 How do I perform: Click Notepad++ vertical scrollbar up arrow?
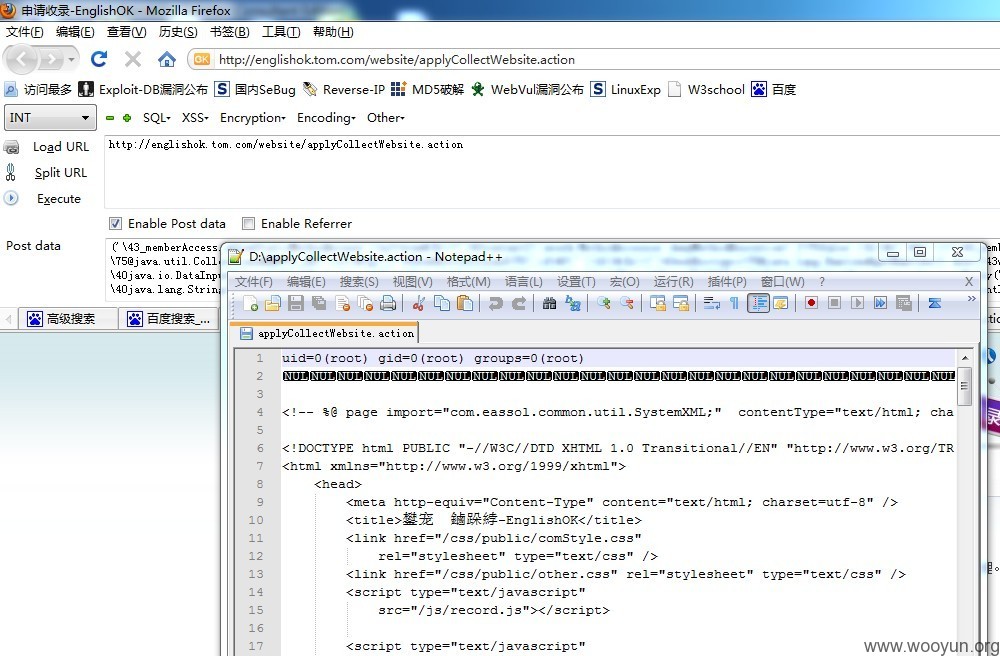point(965,358)
